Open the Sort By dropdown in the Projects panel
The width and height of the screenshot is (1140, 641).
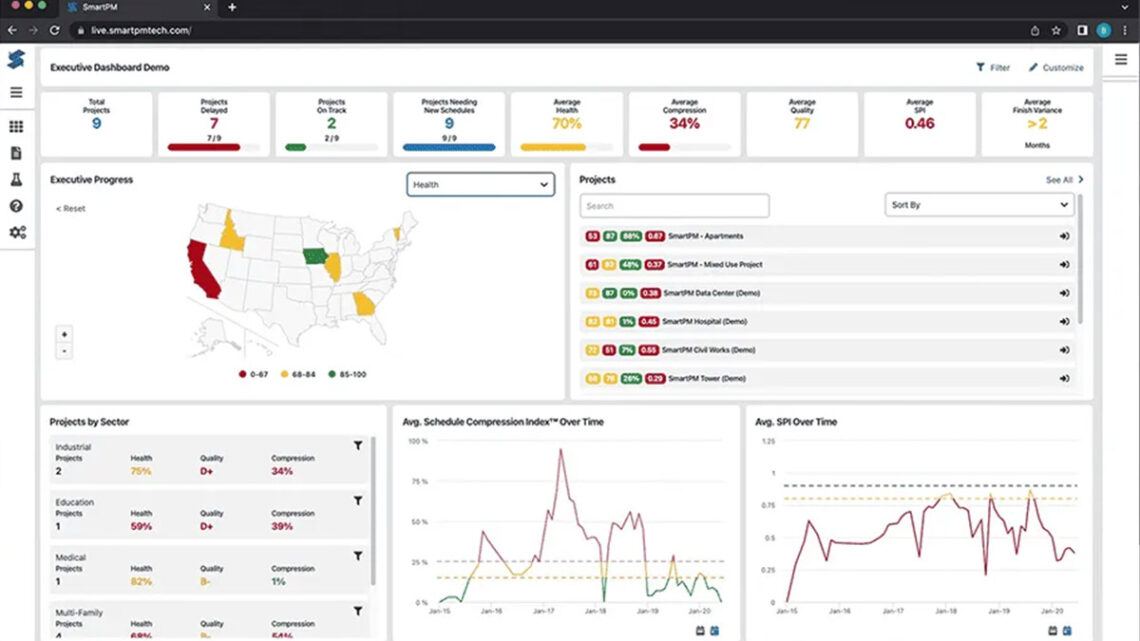(978, 205)
